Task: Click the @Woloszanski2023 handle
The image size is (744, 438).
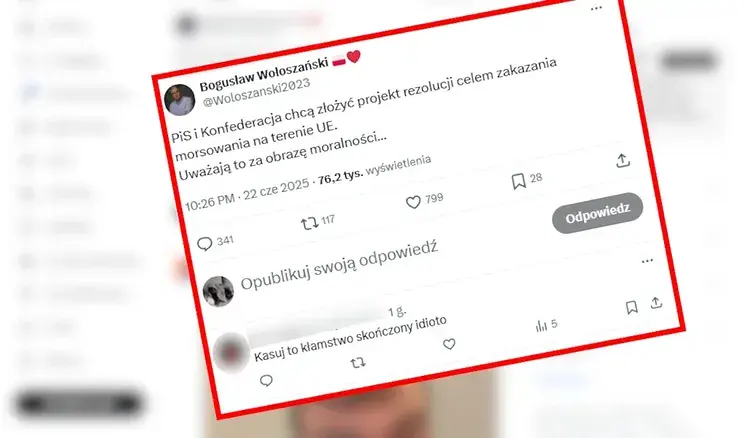Action: coord(256,92)
